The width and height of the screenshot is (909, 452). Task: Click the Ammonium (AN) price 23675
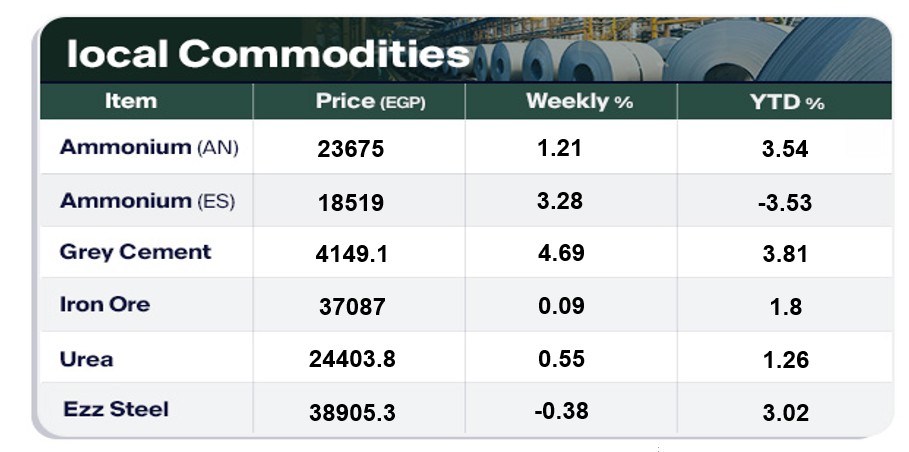point(350,150)
